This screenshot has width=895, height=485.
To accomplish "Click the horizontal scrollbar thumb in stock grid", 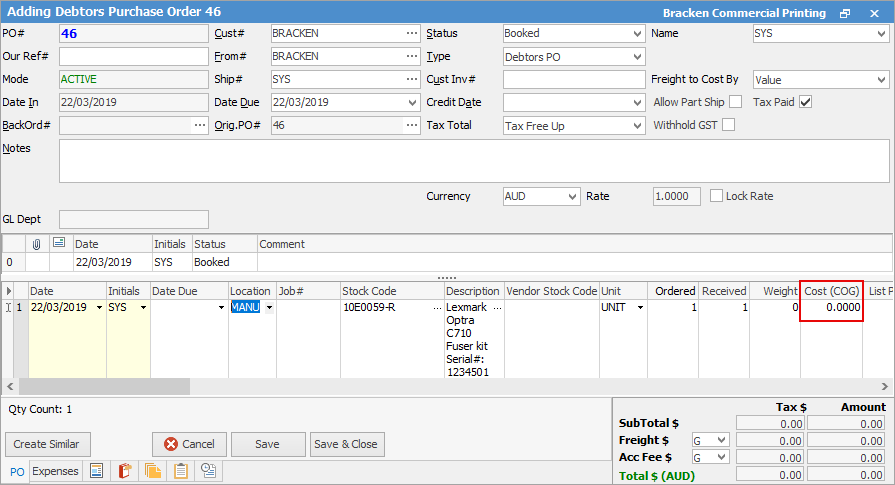I will pyautogui.click(x=104, y=386).
